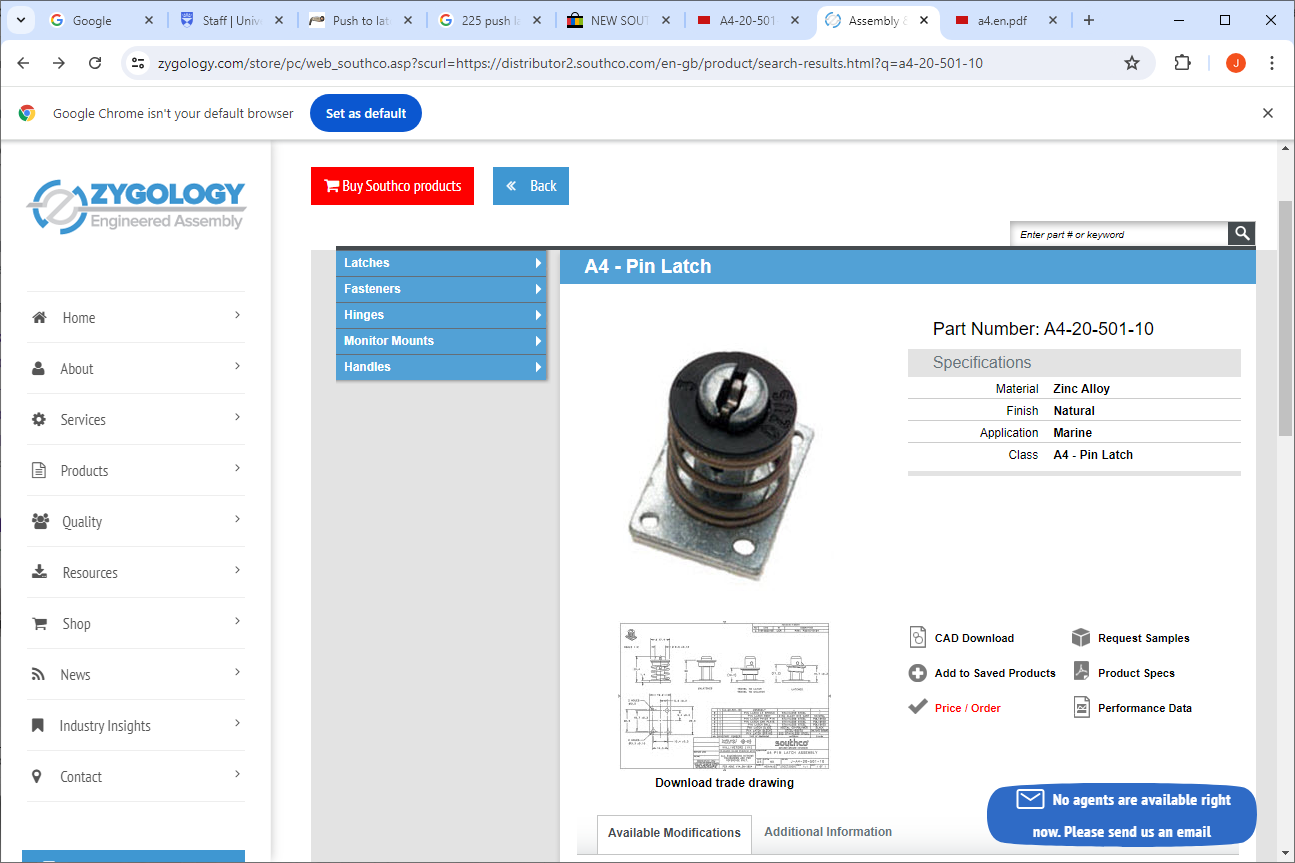The height and width of the screenshot is (863, 1295).
Task: Click the Resources download icon
Action: point(39,573)
